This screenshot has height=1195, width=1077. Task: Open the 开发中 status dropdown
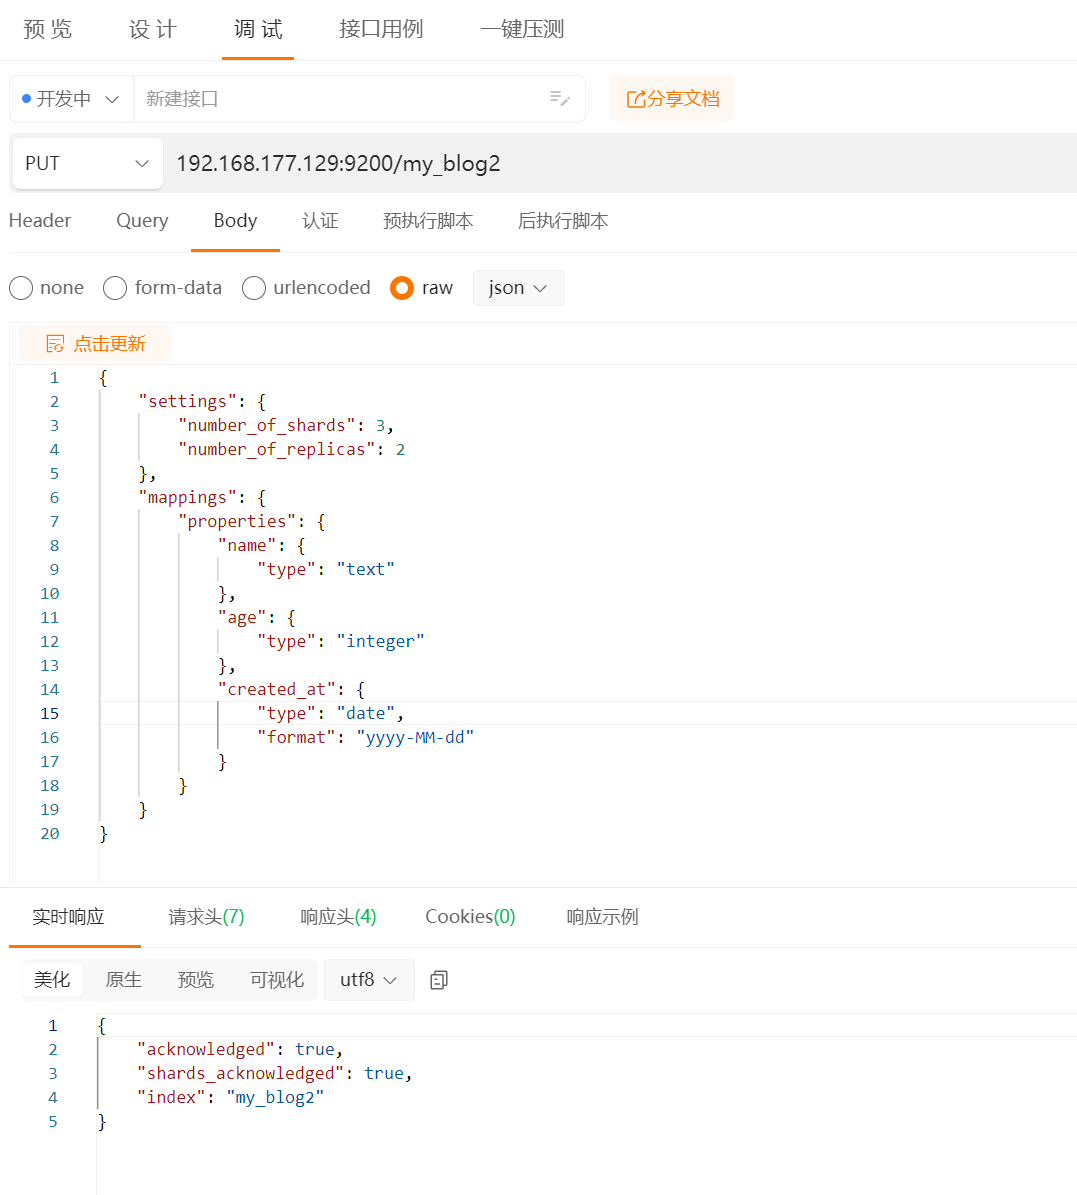pyautogui.click(x=71, y=99)
